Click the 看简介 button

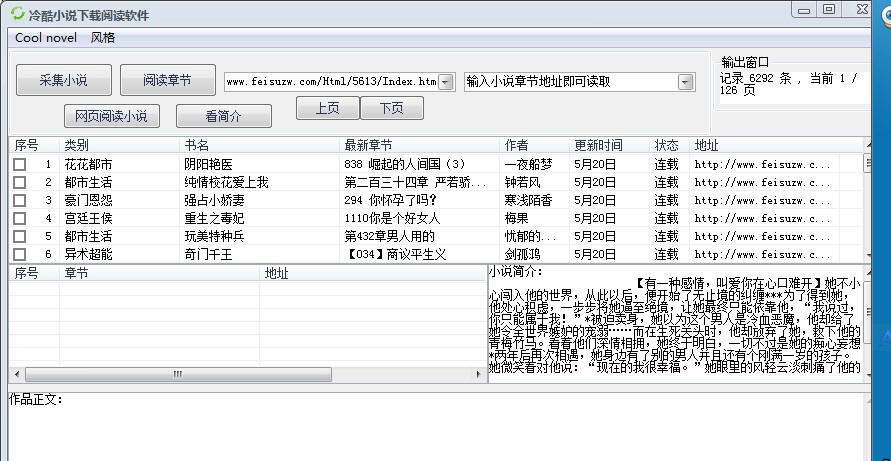(223, 116)
